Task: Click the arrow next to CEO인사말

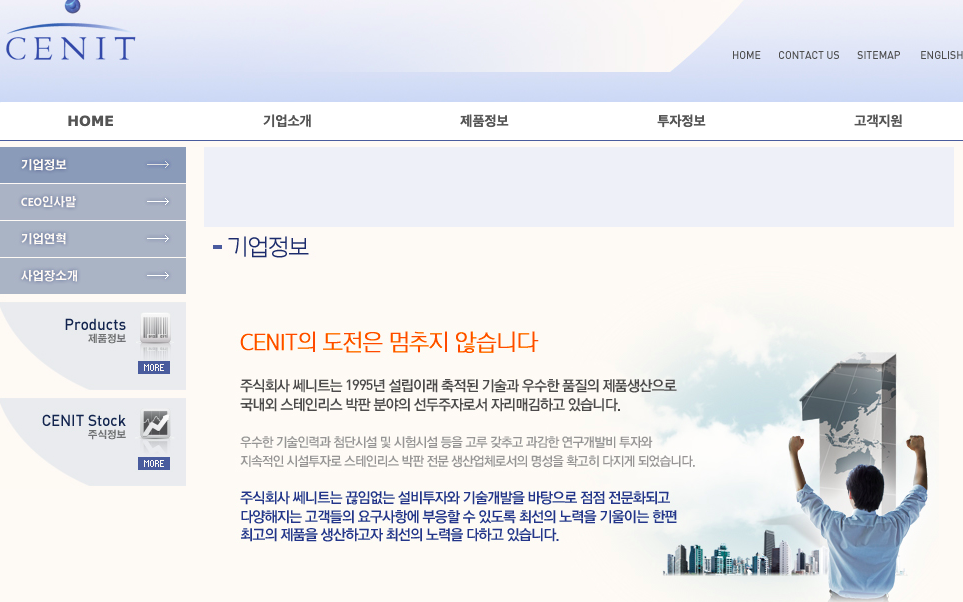Action: point(158,201)
